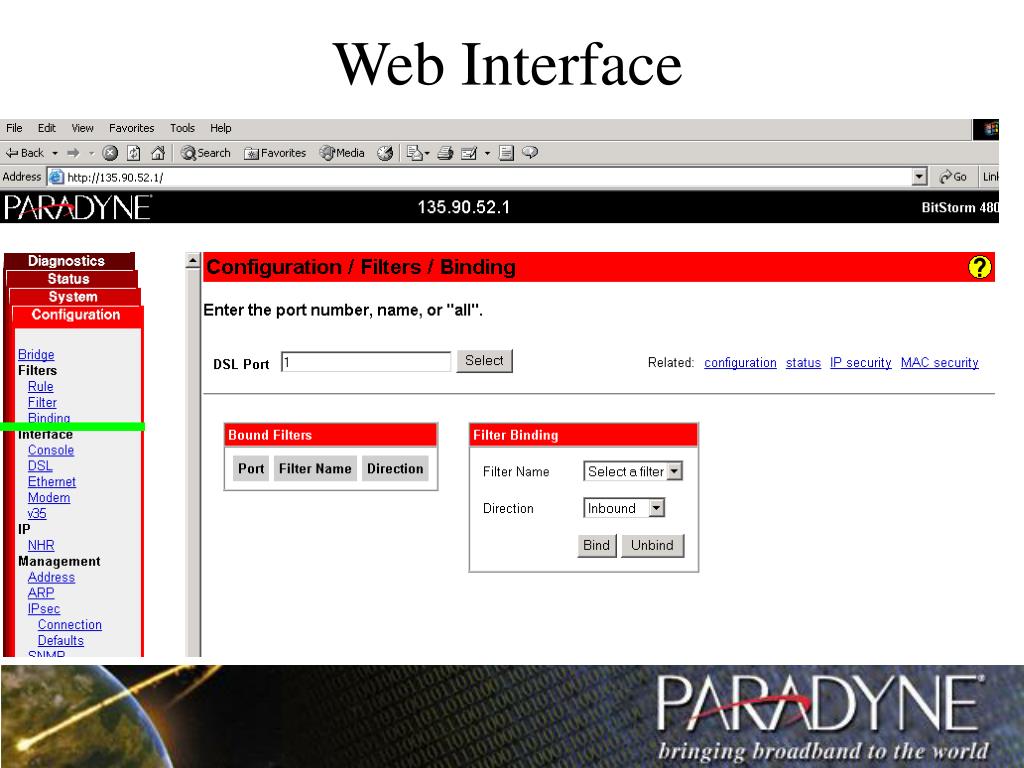Open the Edit button dropdown arrow
Viewport: 1024px width, 768px height.
487,153
